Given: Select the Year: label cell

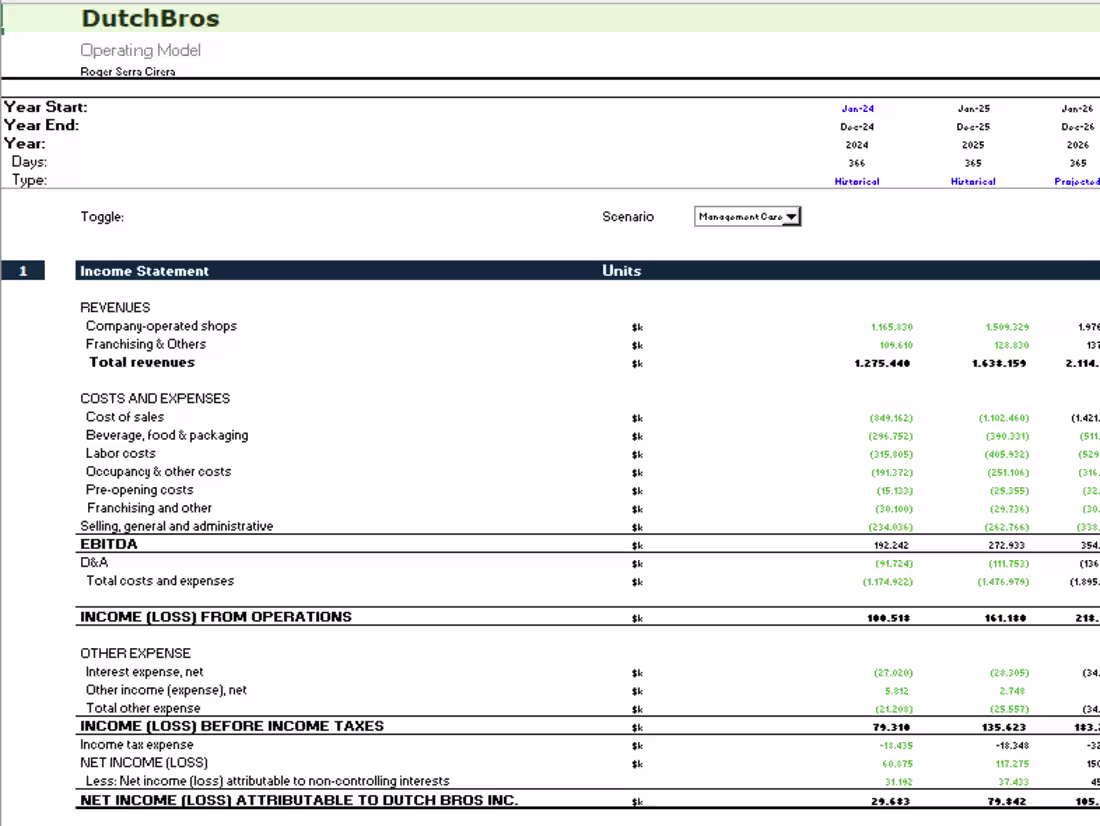Looking at the screenshot, I should (x=25, y=144).
